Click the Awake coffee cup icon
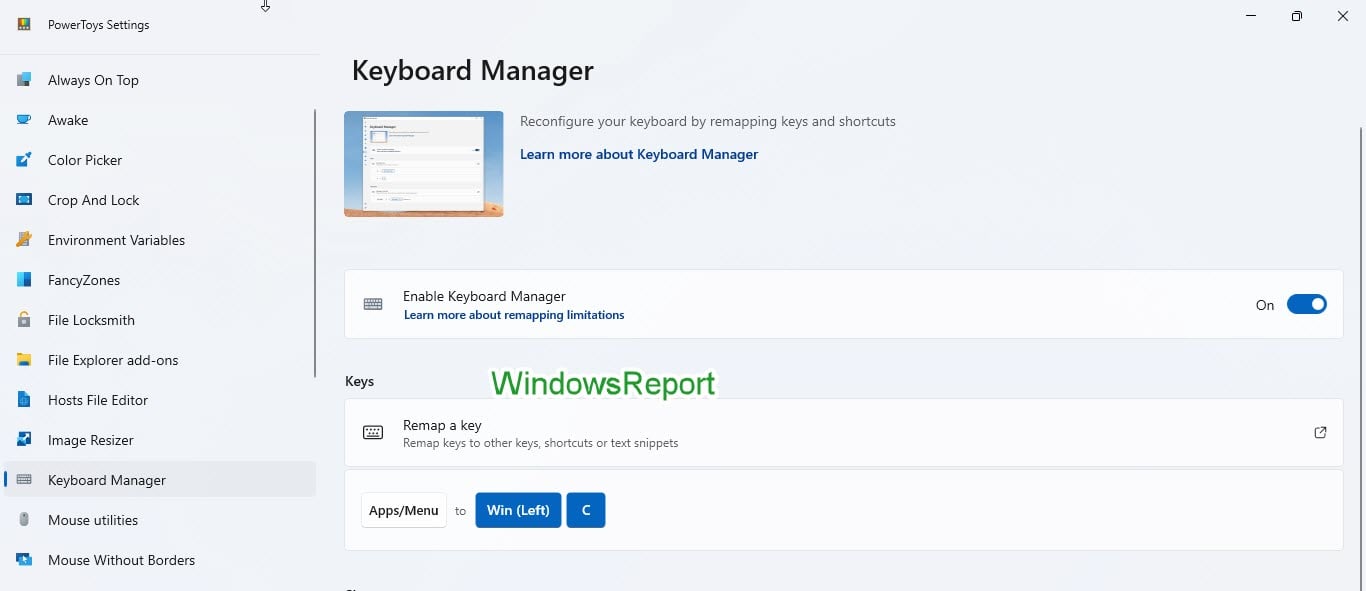The width and height of the screenshot is (1366, 591). tap(24, 120)
